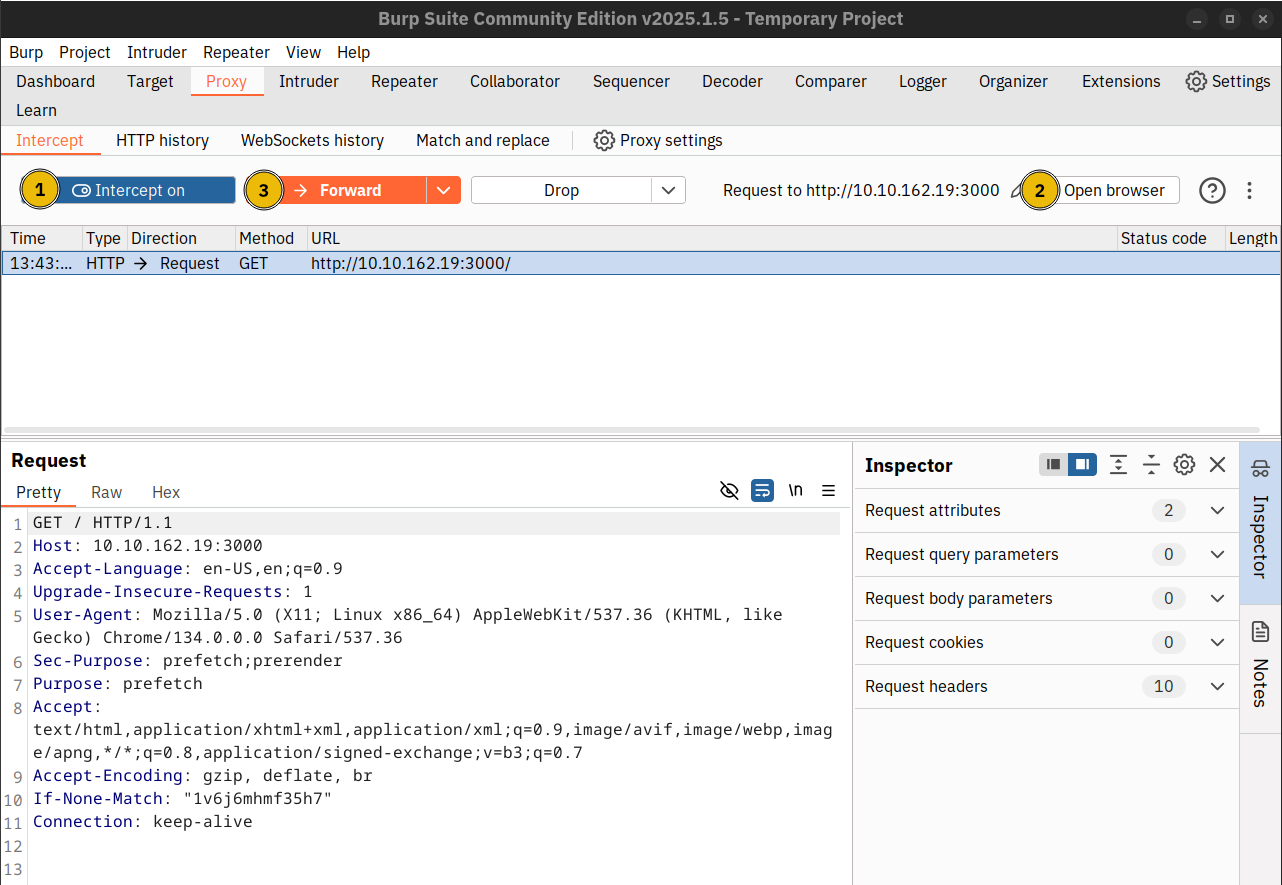Open the Project menu
The image size is (1282, 885).
point(85,52)
